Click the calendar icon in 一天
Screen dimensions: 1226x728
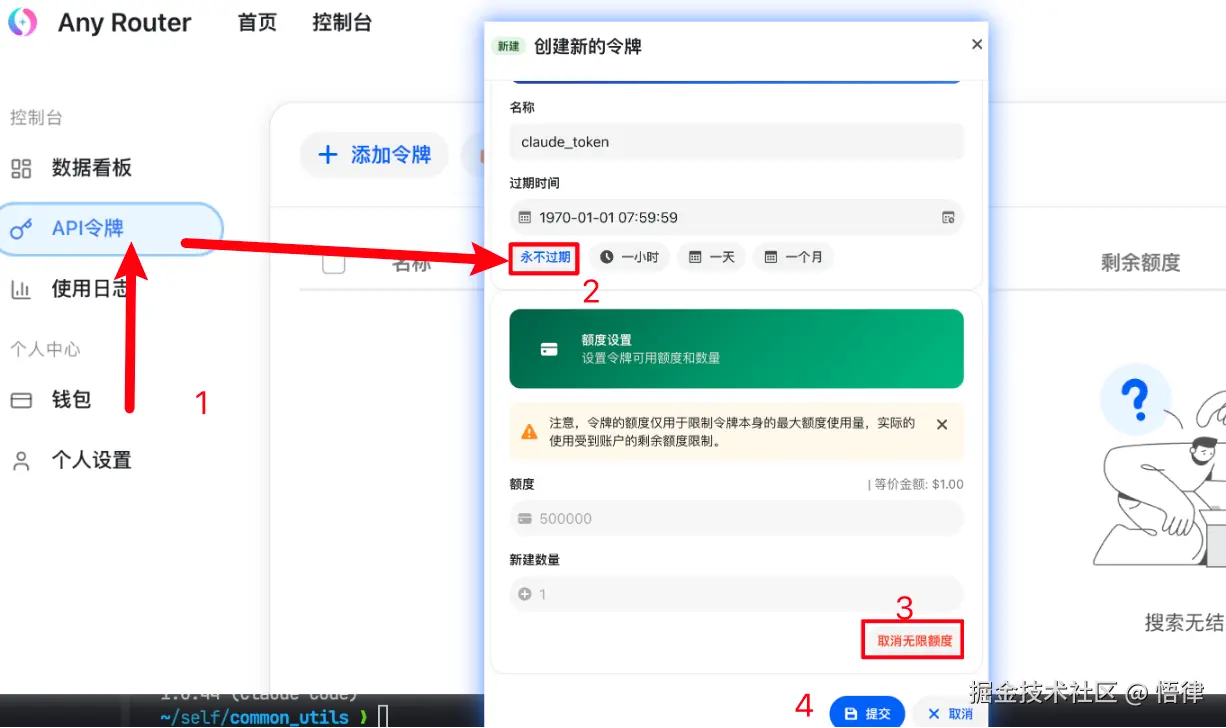[695, 257]
